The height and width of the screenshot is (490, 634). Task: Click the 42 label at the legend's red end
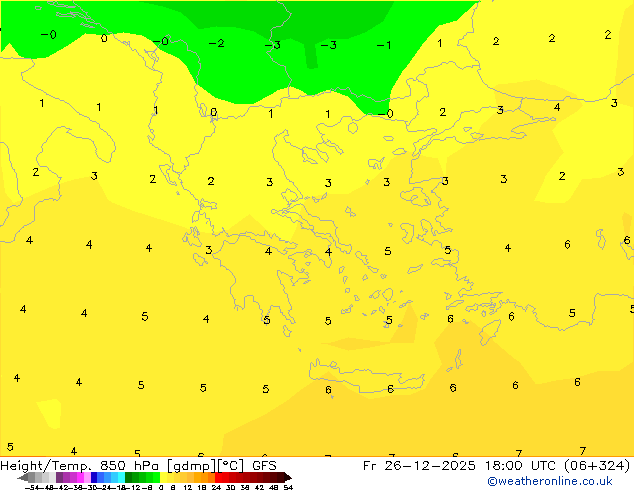point(260,488)
